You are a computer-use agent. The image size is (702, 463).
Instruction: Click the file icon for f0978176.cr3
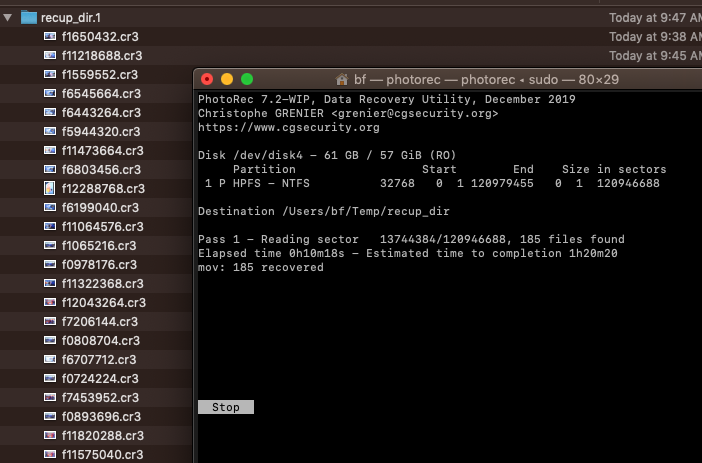tap(50, 265)
